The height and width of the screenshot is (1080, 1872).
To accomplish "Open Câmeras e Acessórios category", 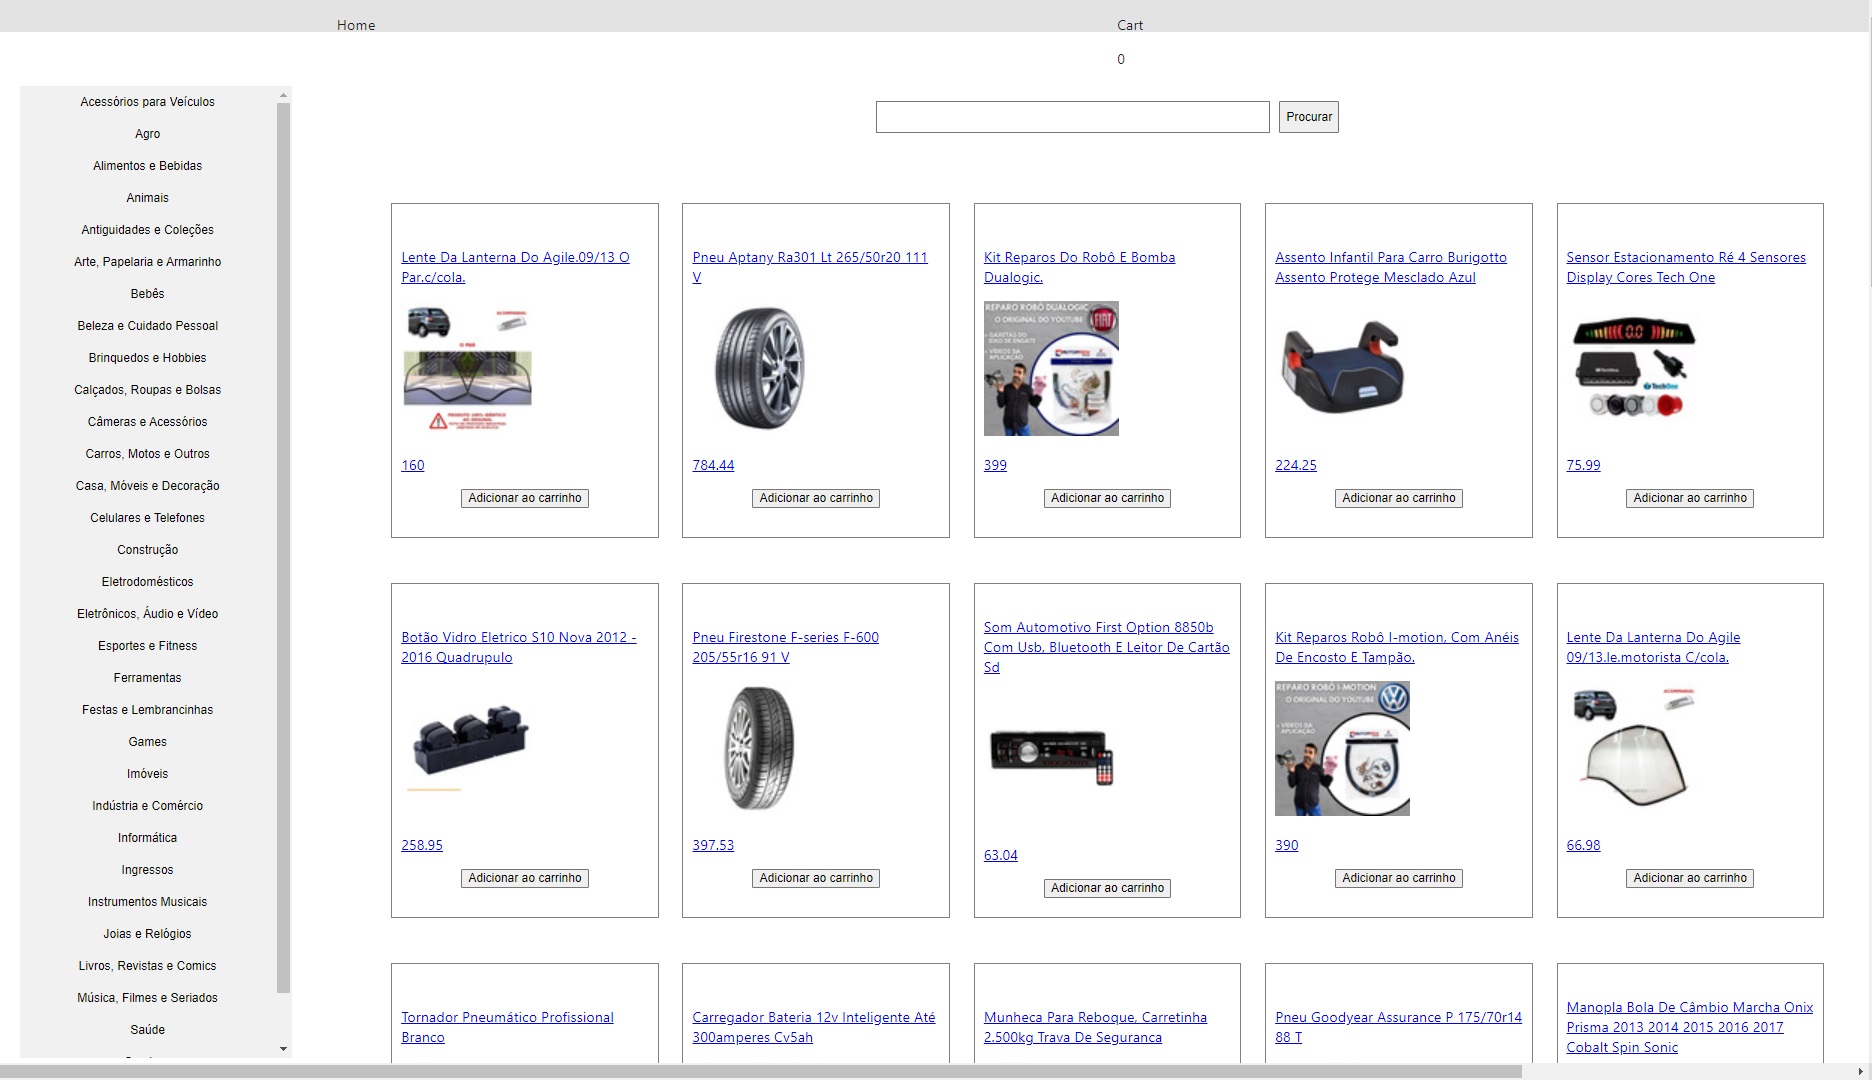I will point(147,422).
